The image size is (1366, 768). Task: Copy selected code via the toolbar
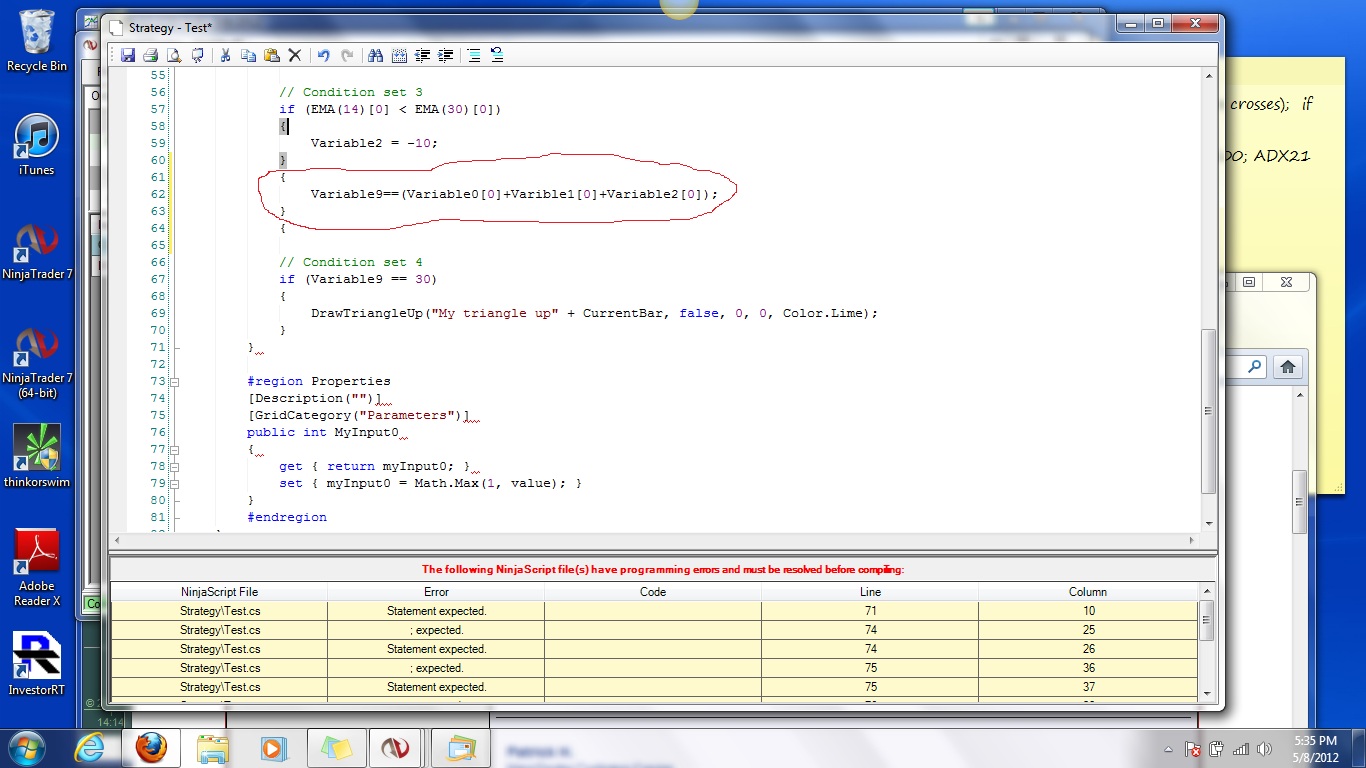248,56
